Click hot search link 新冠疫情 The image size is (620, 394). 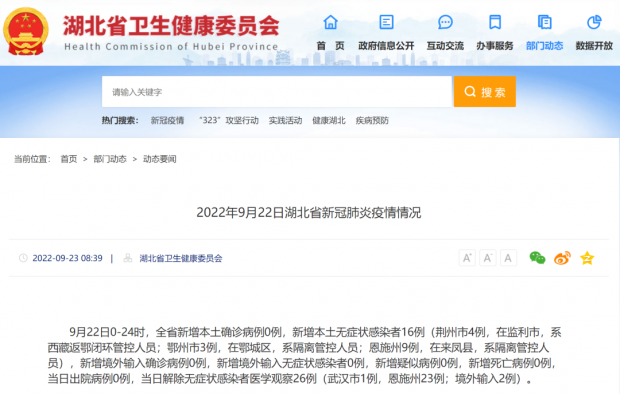click(x=167, y=120)
